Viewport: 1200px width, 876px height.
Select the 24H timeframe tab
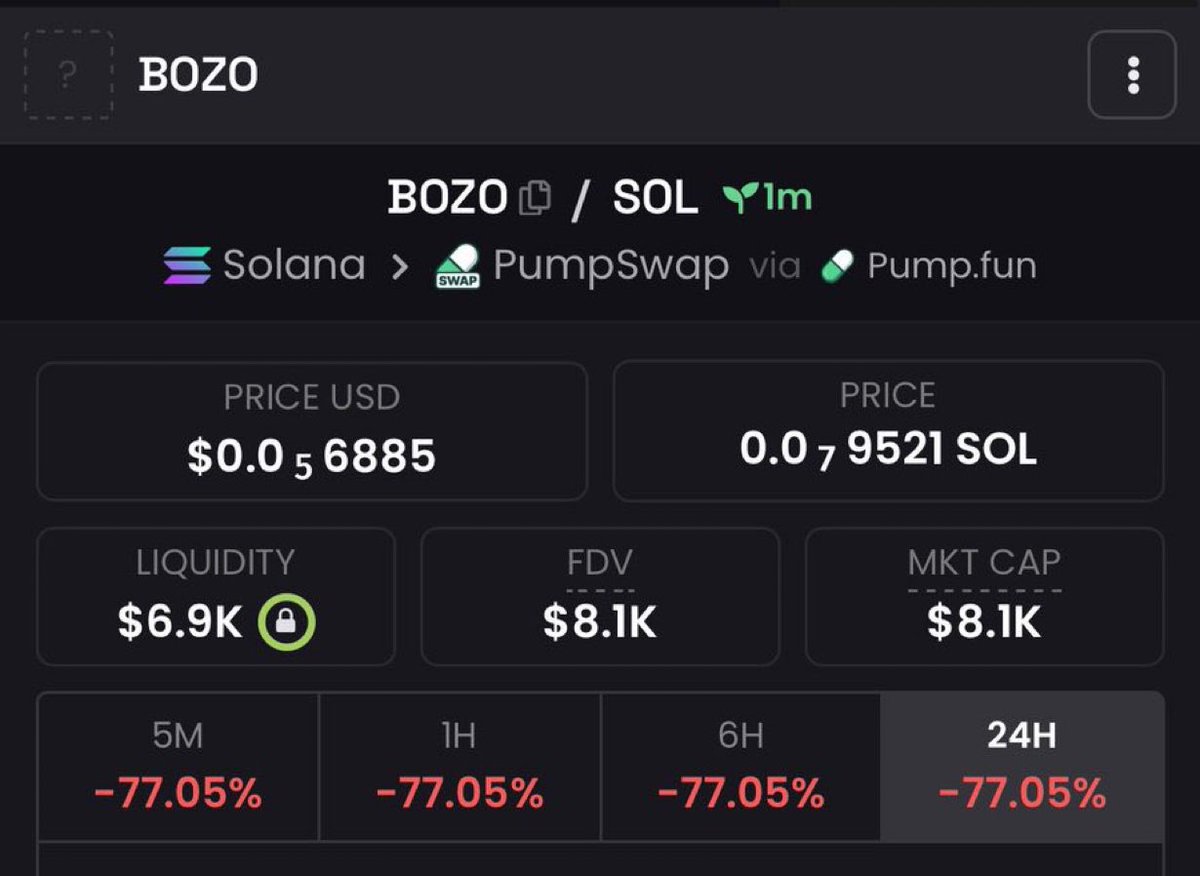click(x=1022, y=767)
